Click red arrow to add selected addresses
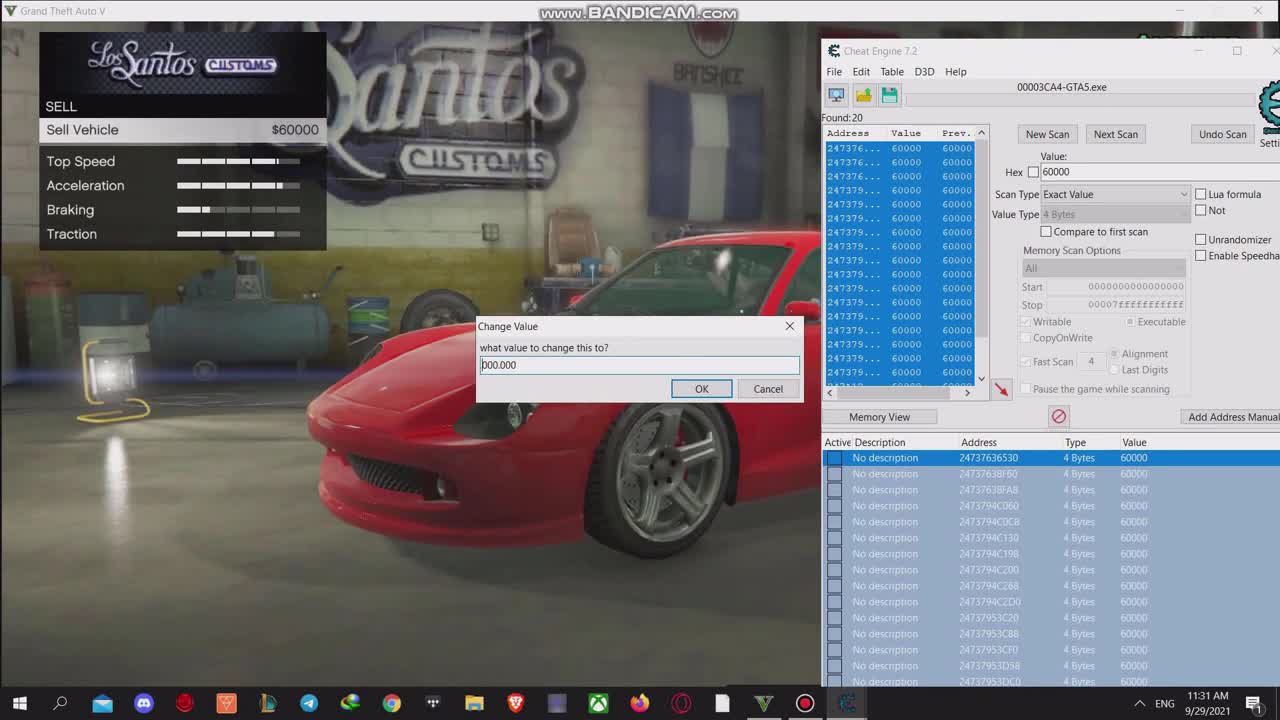1280x720 pixels. tap(1002, 388)
